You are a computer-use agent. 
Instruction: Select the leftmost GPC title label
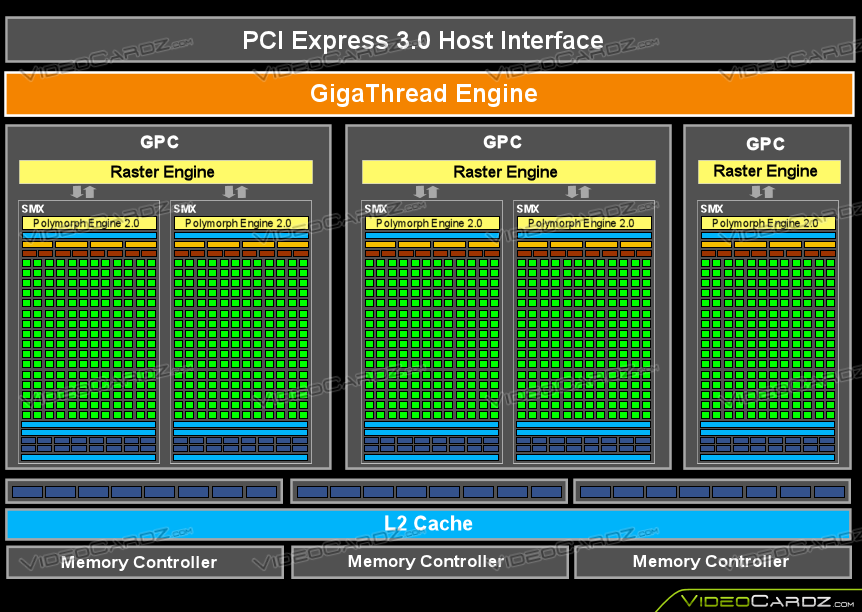pyautogui.click(x=159, y=142)
